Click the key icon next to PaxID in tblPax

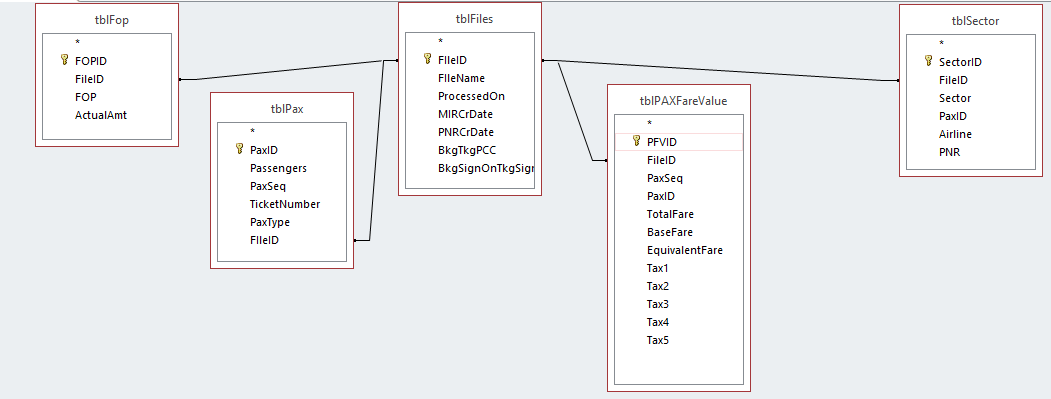[240, 149]
